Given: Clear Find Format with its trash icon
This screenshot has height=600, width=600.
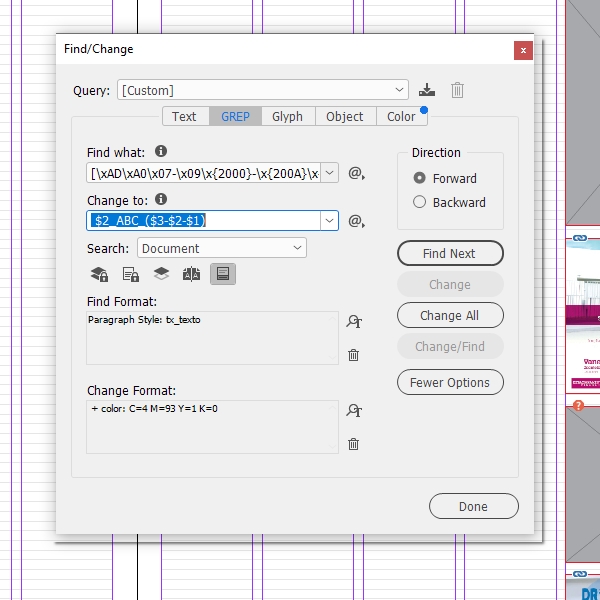Looking at the screenshot, I should pyautogui.click(x=353, y=355).
